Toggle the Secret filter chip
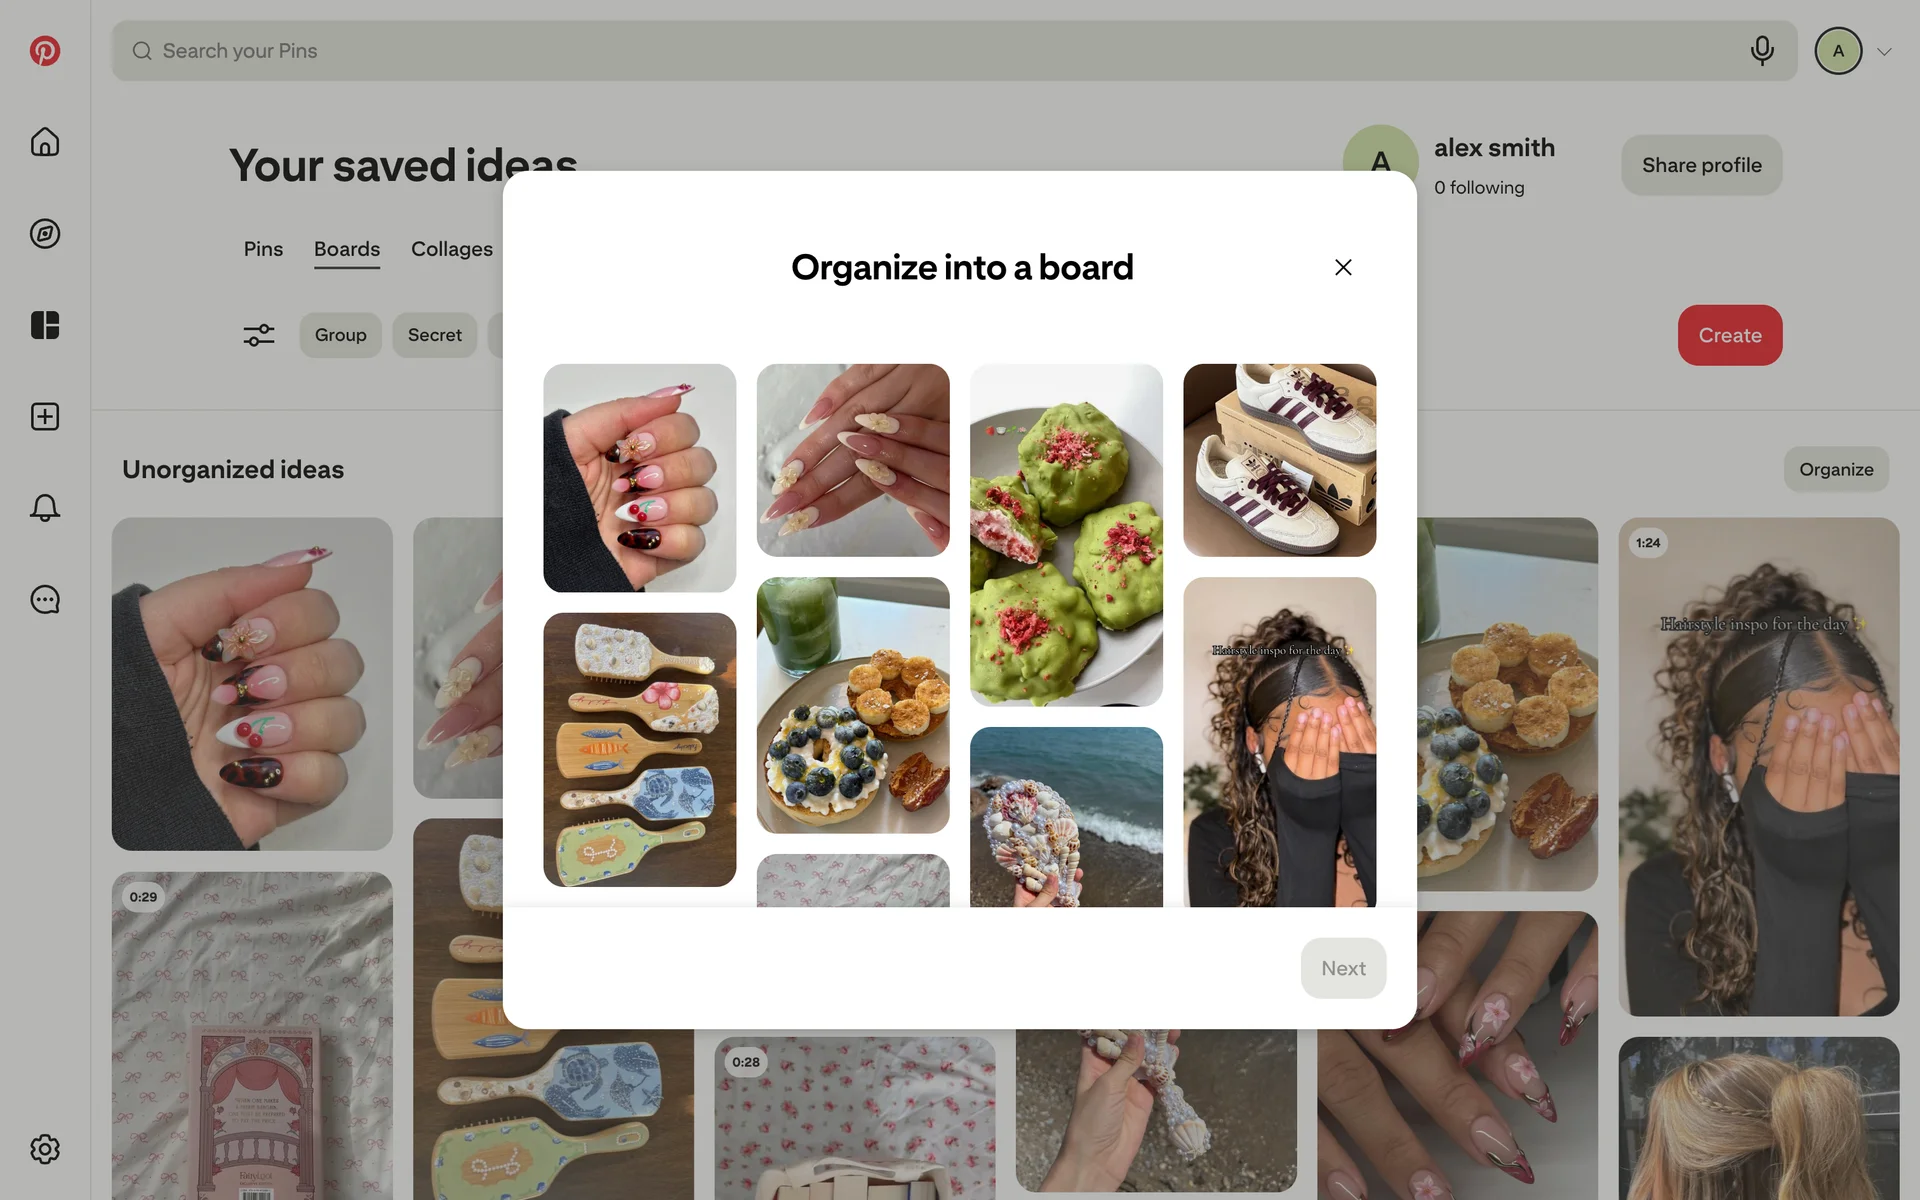 point(435,335)
